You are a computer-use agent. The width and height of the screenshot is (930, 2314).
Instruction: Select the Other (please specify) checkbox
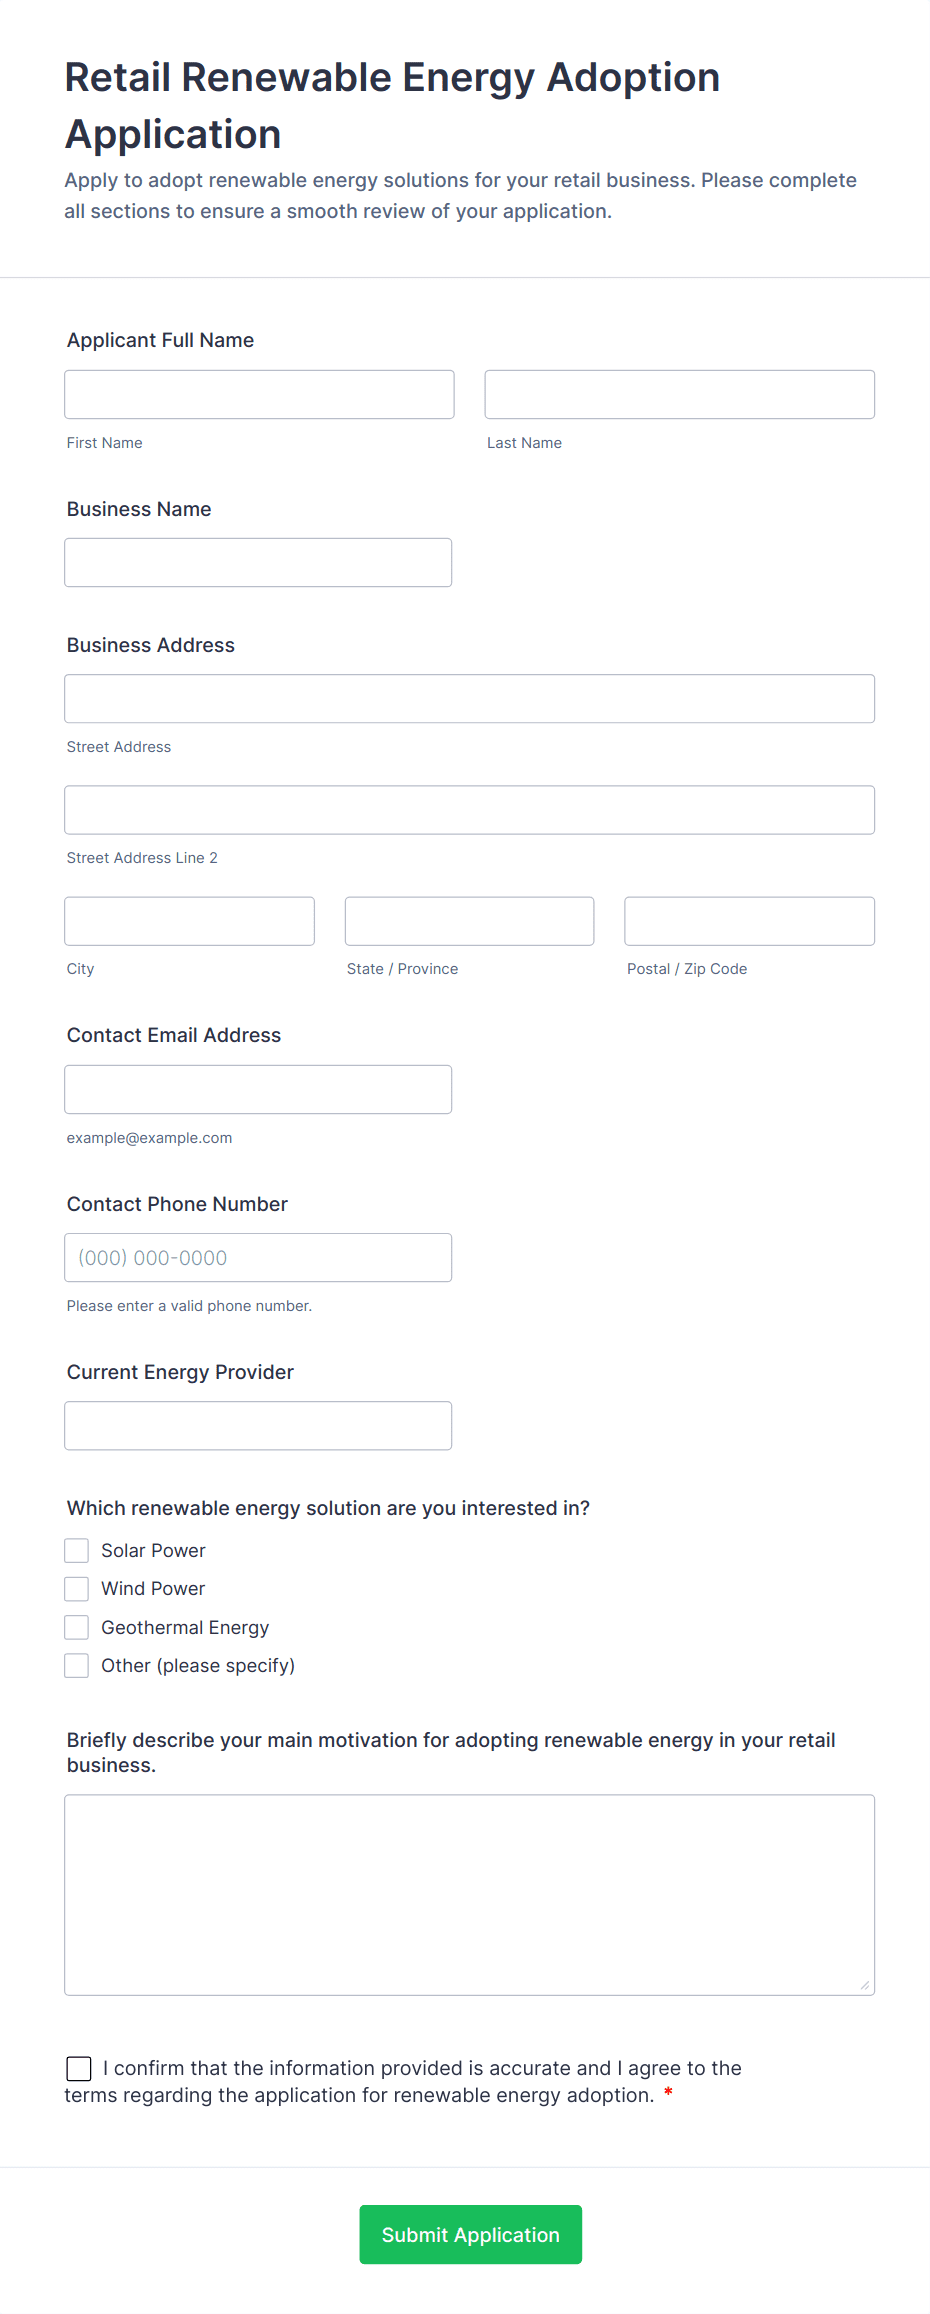(77, 1666)
